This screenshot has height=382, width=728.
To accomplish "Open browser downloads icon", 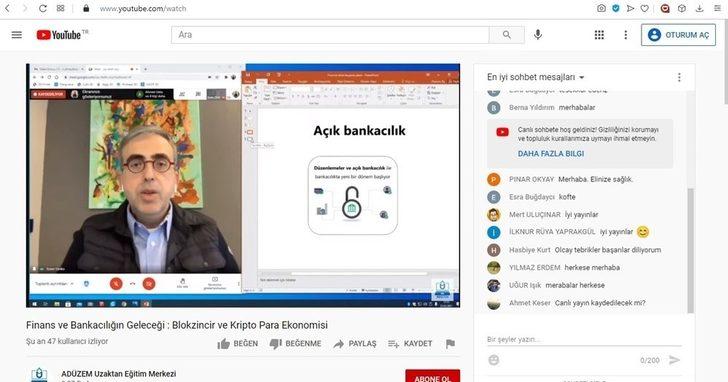I will pyautogui.click(x=699, y=8).
